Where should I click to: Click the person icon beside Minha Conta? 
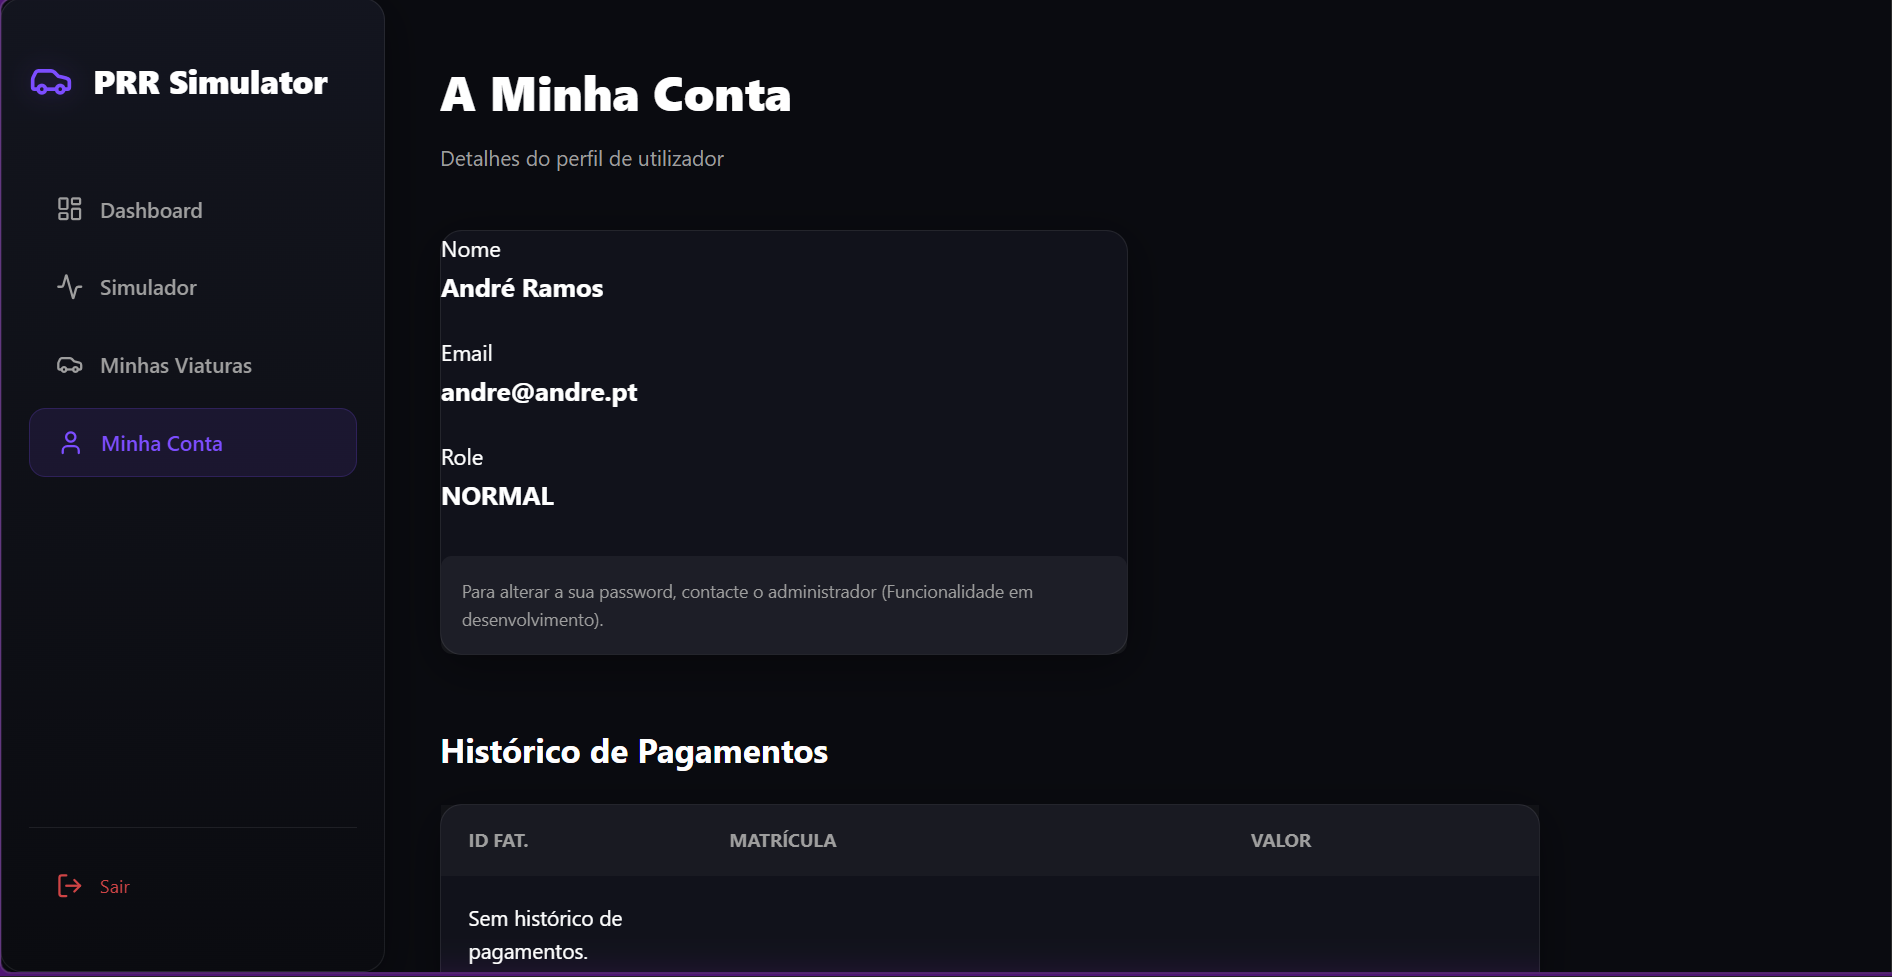click(69, 442)
